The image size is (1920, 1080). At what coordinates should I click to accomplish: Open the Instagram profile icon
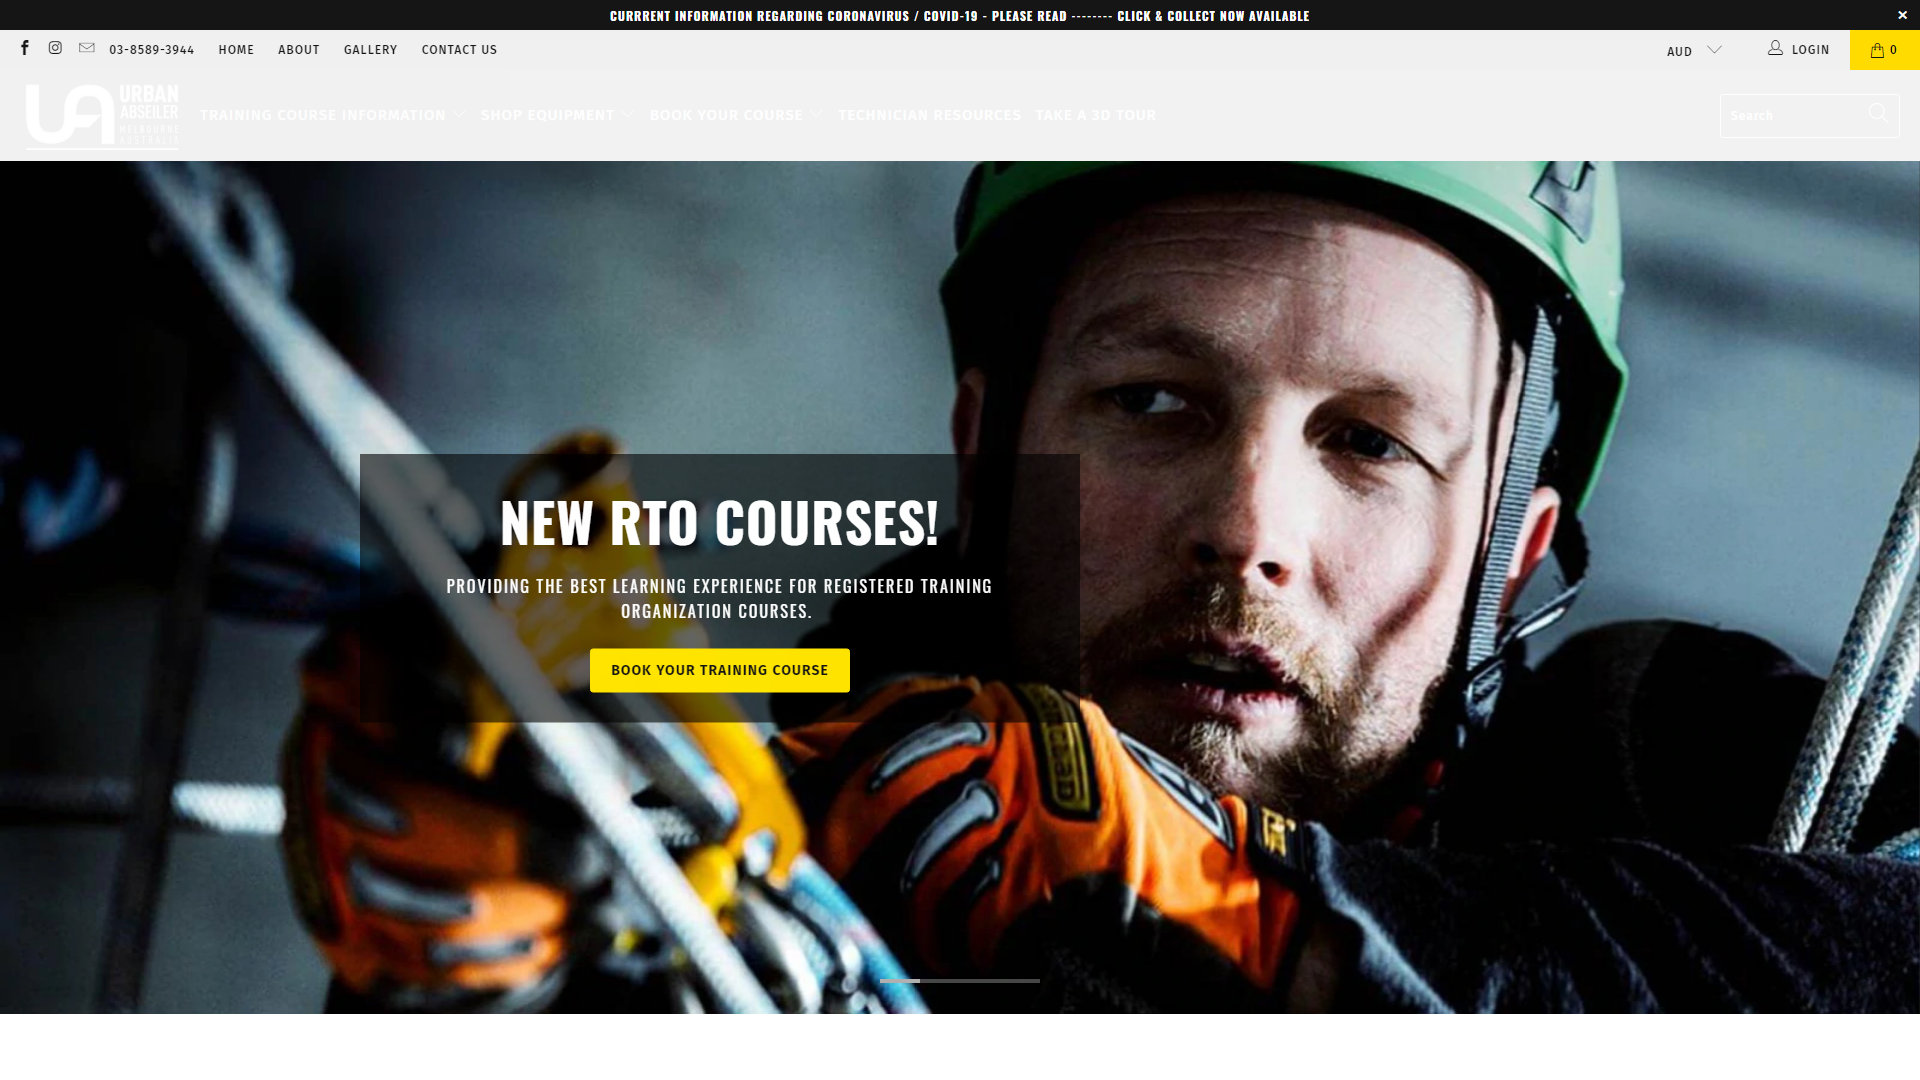[x=55, y=48]
